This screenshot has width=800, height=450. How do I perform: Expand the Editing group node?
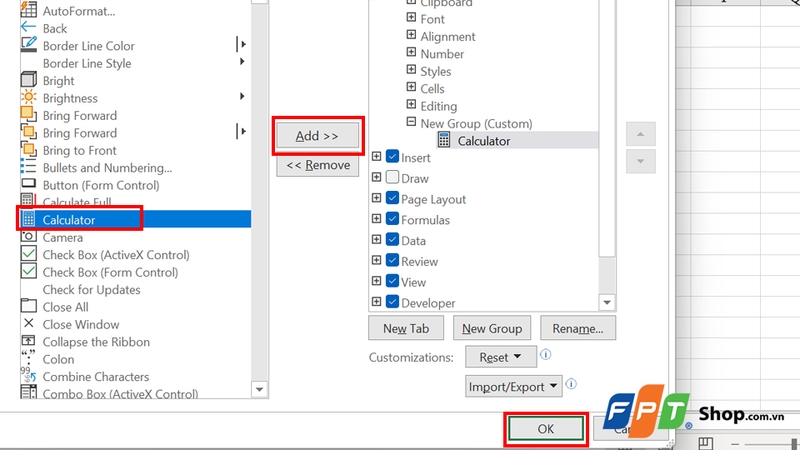(x=411, y=104)
